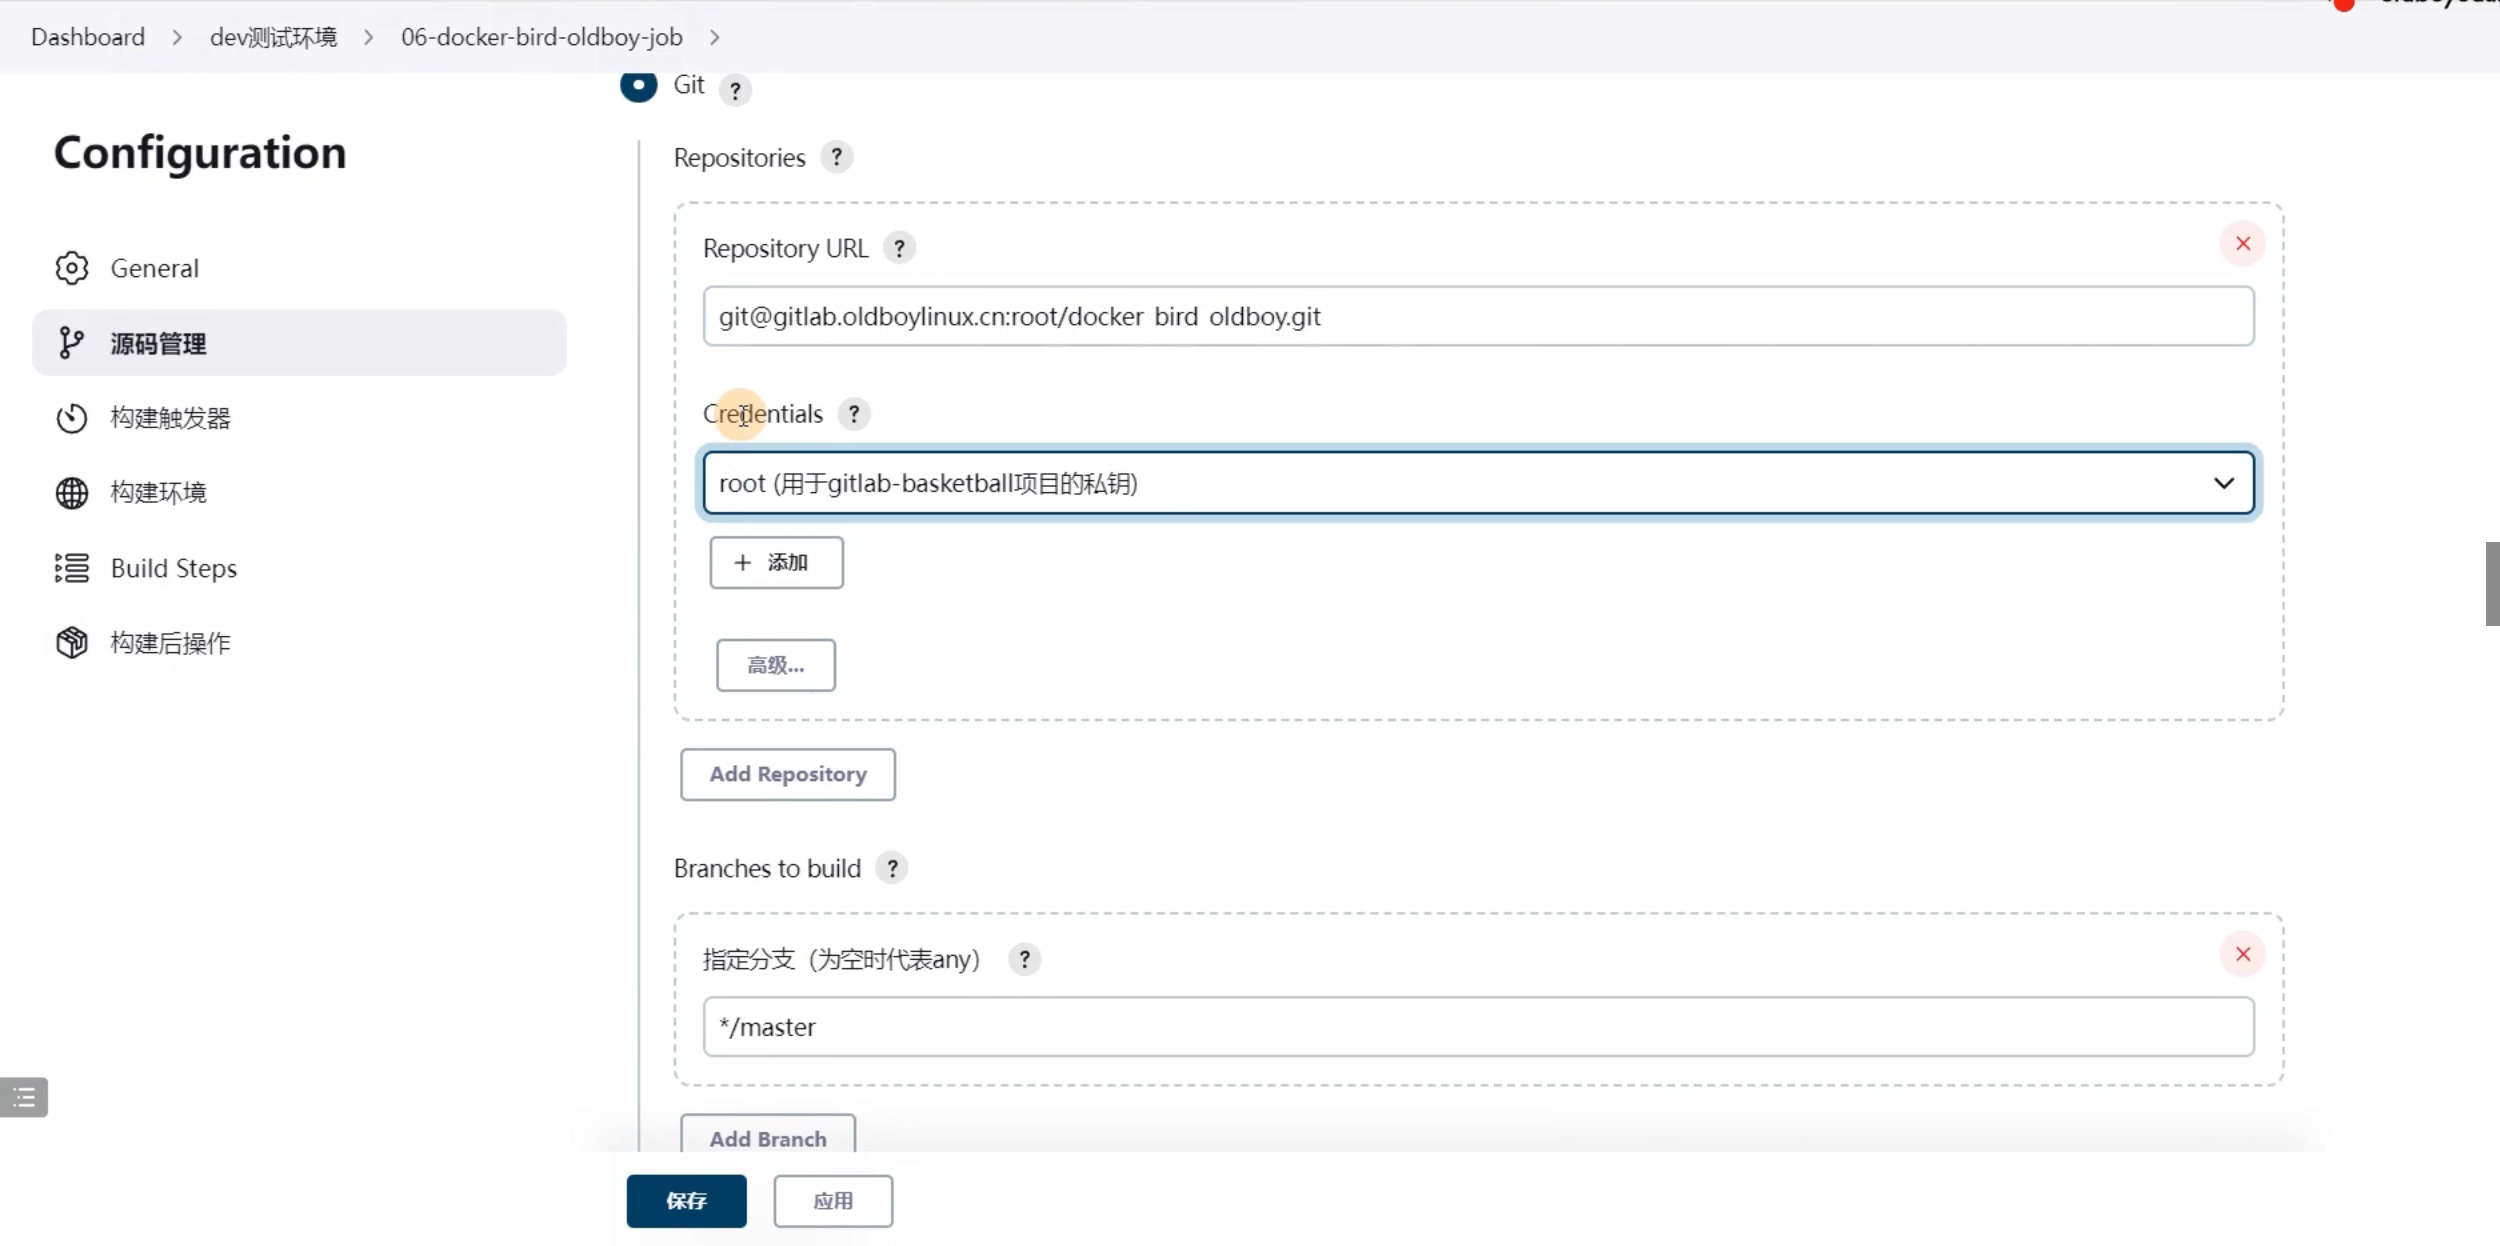The image size is (2500, 1246).
Task: Click the branch icon beside 源码管理
Action: point(71,343)
